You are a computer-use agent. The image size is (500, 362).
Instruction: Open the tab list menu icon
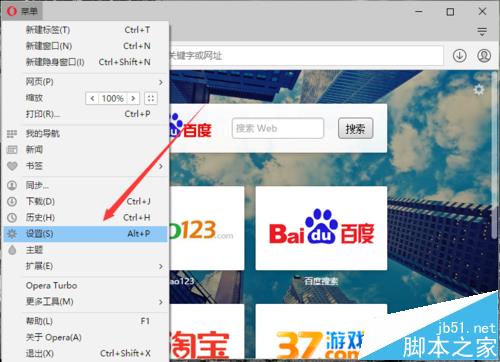pyautogui.click(x=482, y=32)
